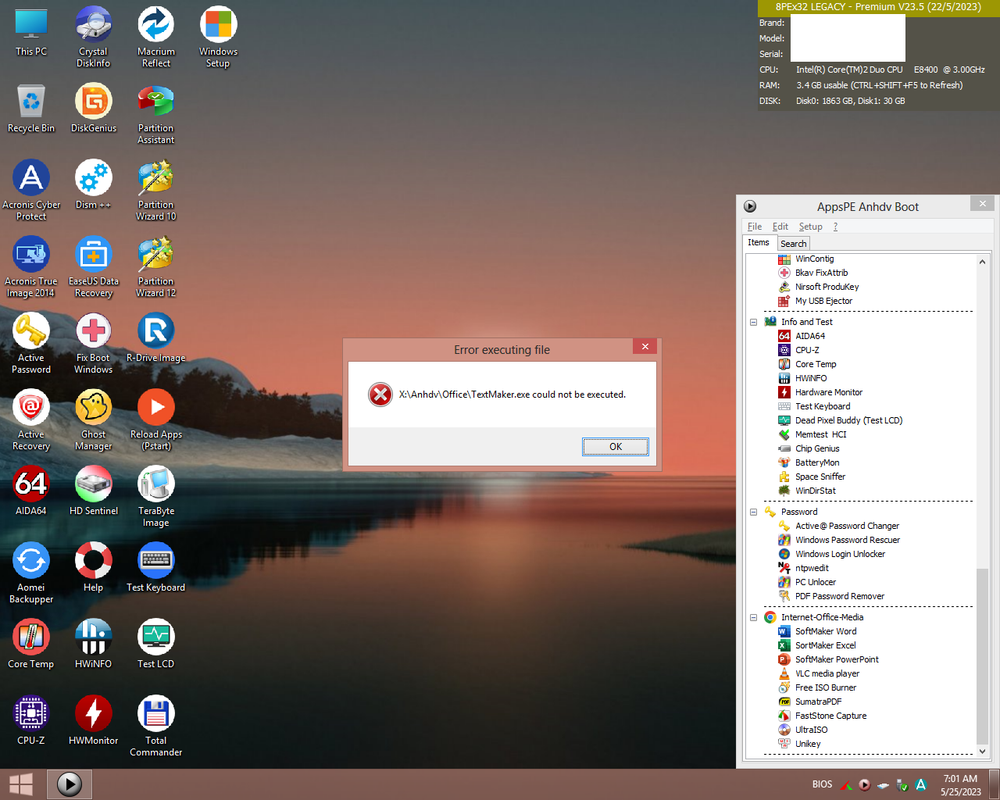1000x800 pixels.
Task: Select the Test Keyboard desktop icon
Action: (156, 567)
